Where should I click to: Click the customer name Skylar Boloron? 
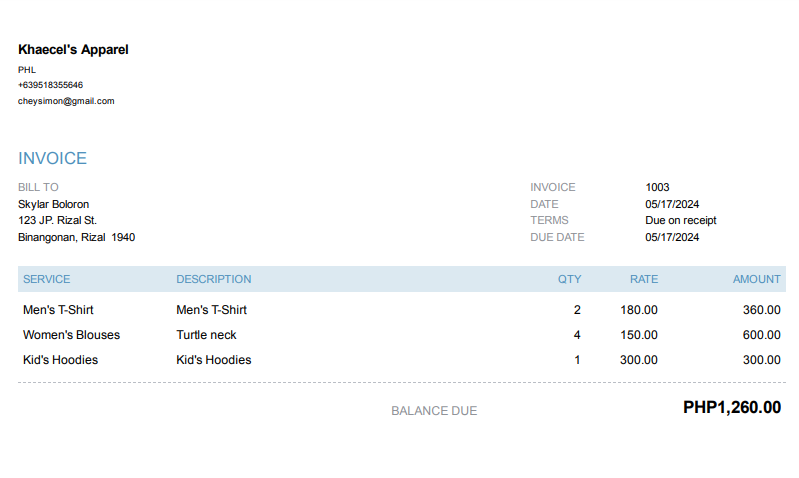coord(54,204)
